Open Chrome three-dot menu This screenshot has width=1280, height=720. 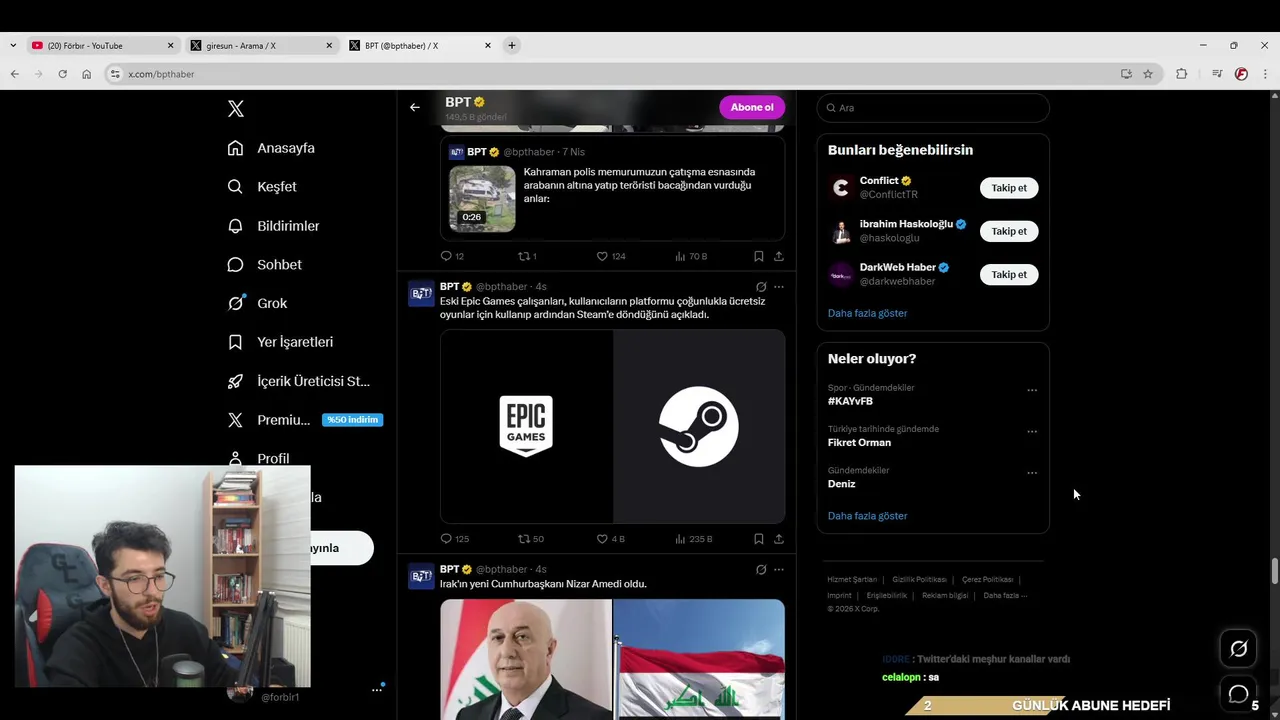1265,74
